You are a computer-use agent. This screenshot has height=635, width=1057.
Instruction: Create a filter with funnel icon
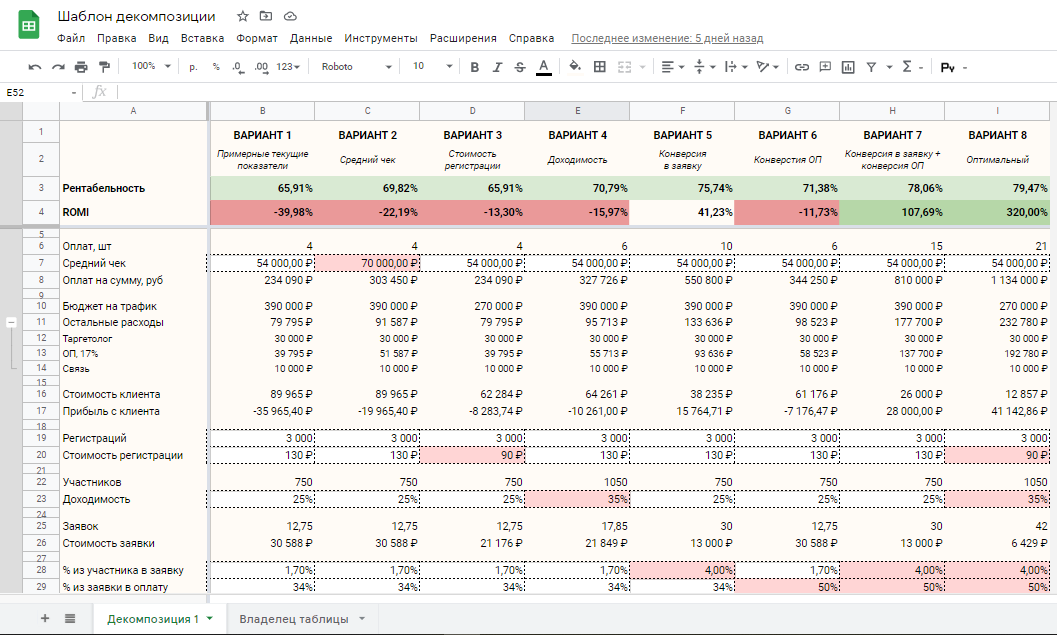point(871,67)
